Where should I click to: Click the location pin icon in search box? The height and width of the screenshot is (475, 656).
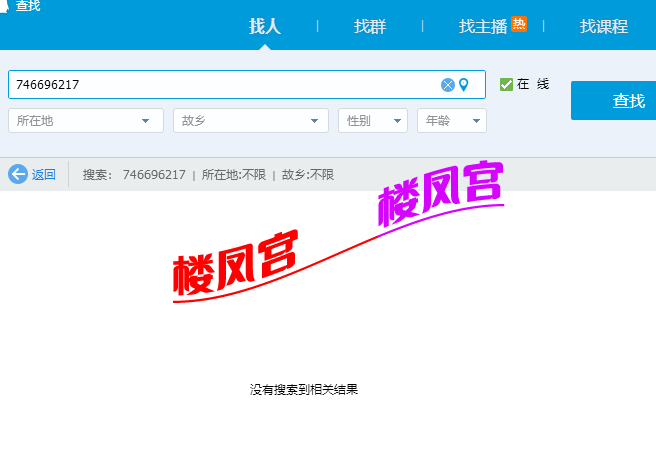[x=464, y=85]
